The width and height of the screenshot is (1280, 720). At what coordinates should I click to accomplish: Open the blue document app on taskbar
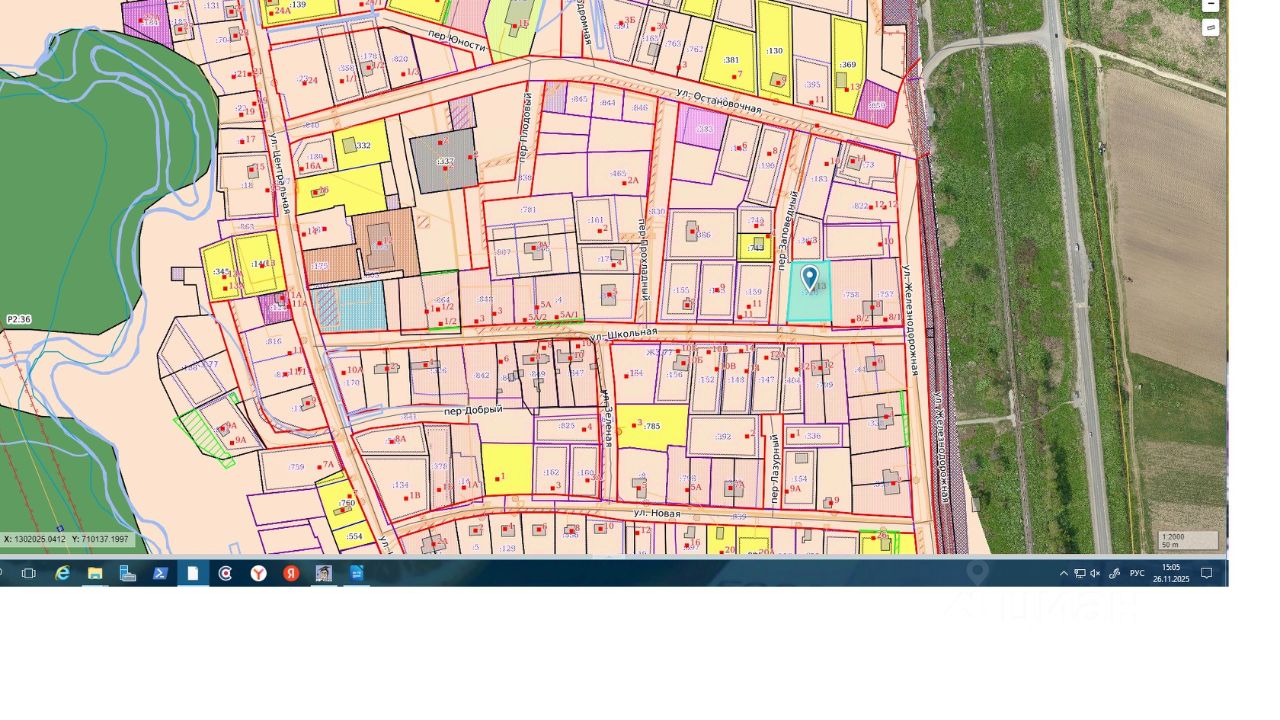[x=357, y=573]
